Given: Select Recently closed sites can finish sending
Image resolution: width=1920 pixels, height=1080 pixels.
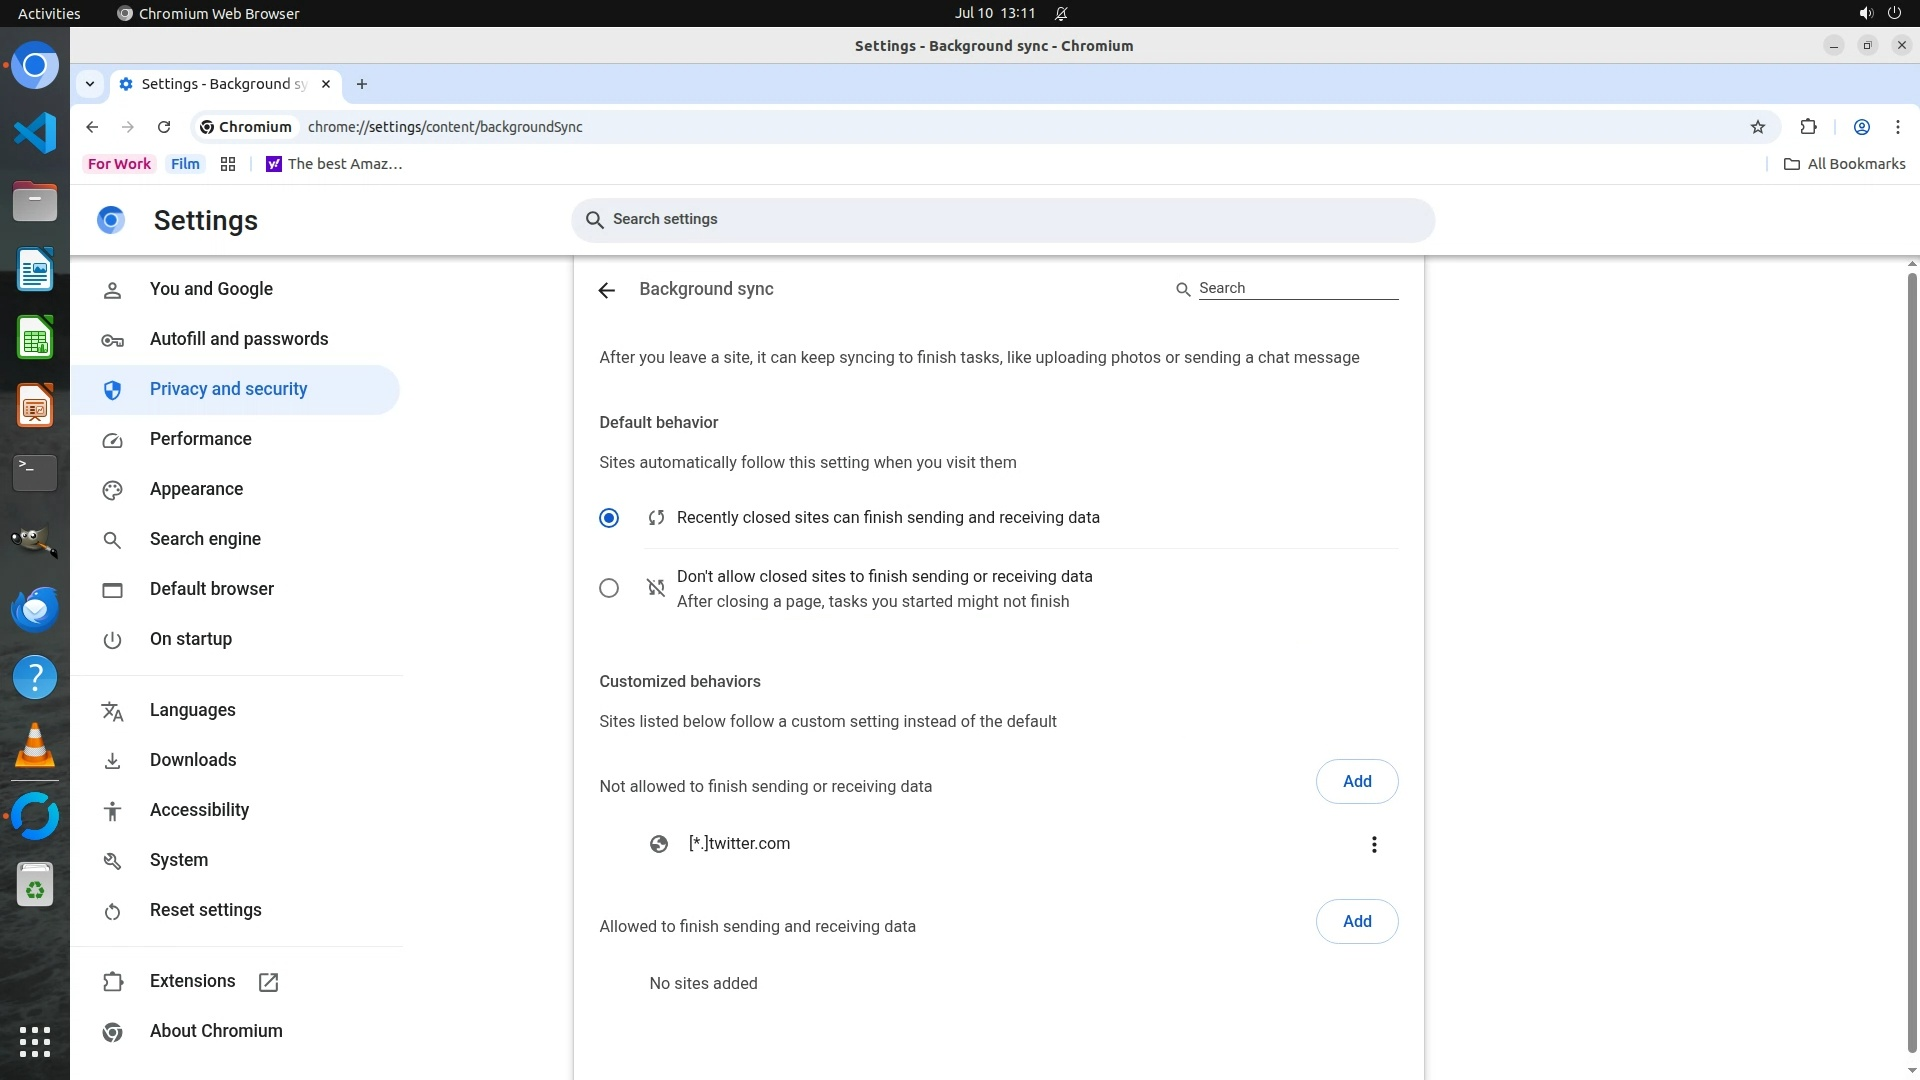Looking at the screenshot, I should click(x=609, y=518).
